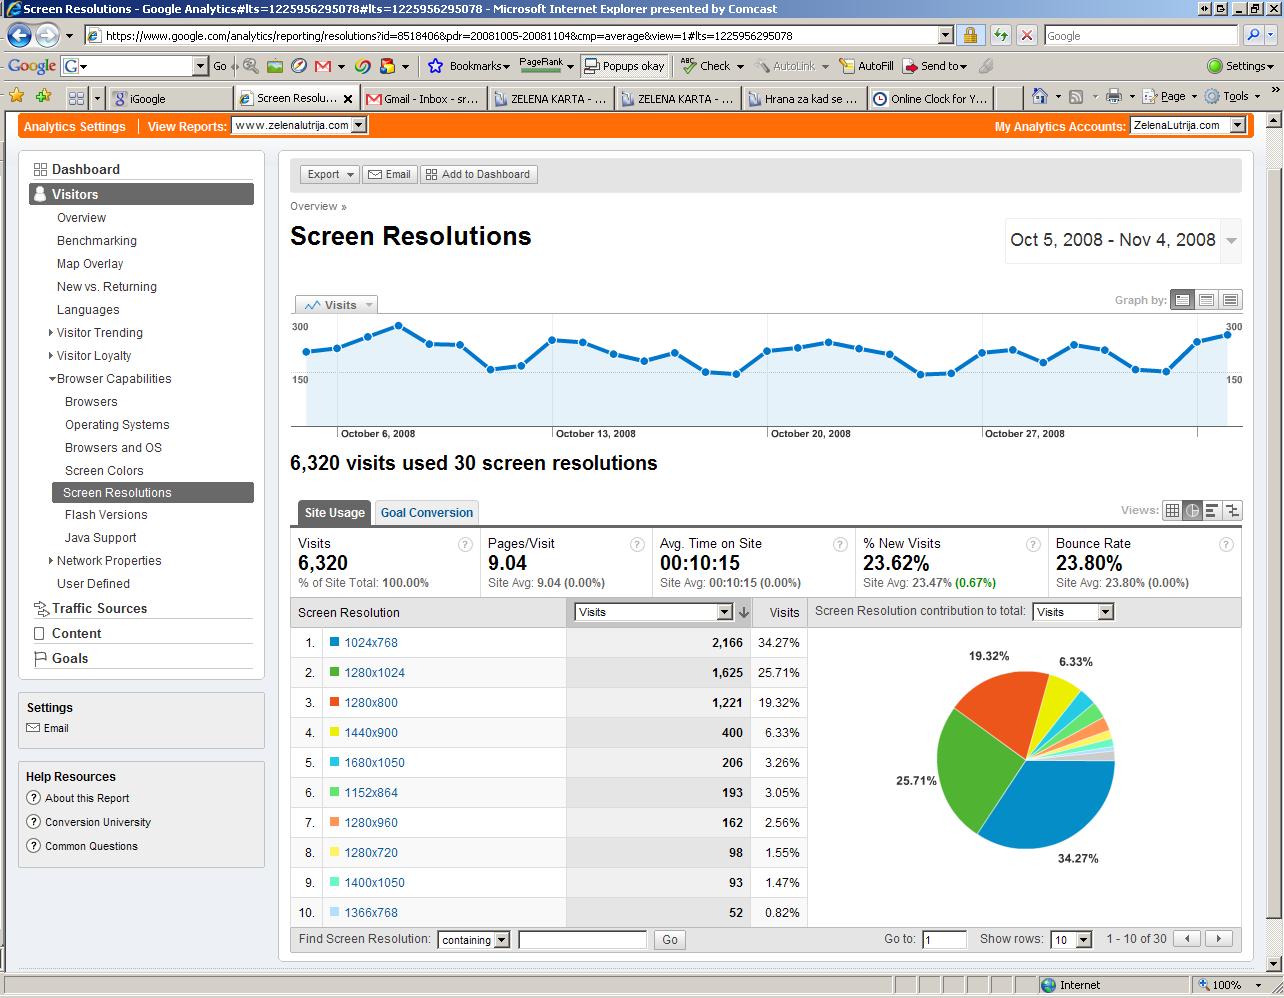Switch to the Hrana za kad se tab
1284x998 pixels.
click(x=802, y=98)
